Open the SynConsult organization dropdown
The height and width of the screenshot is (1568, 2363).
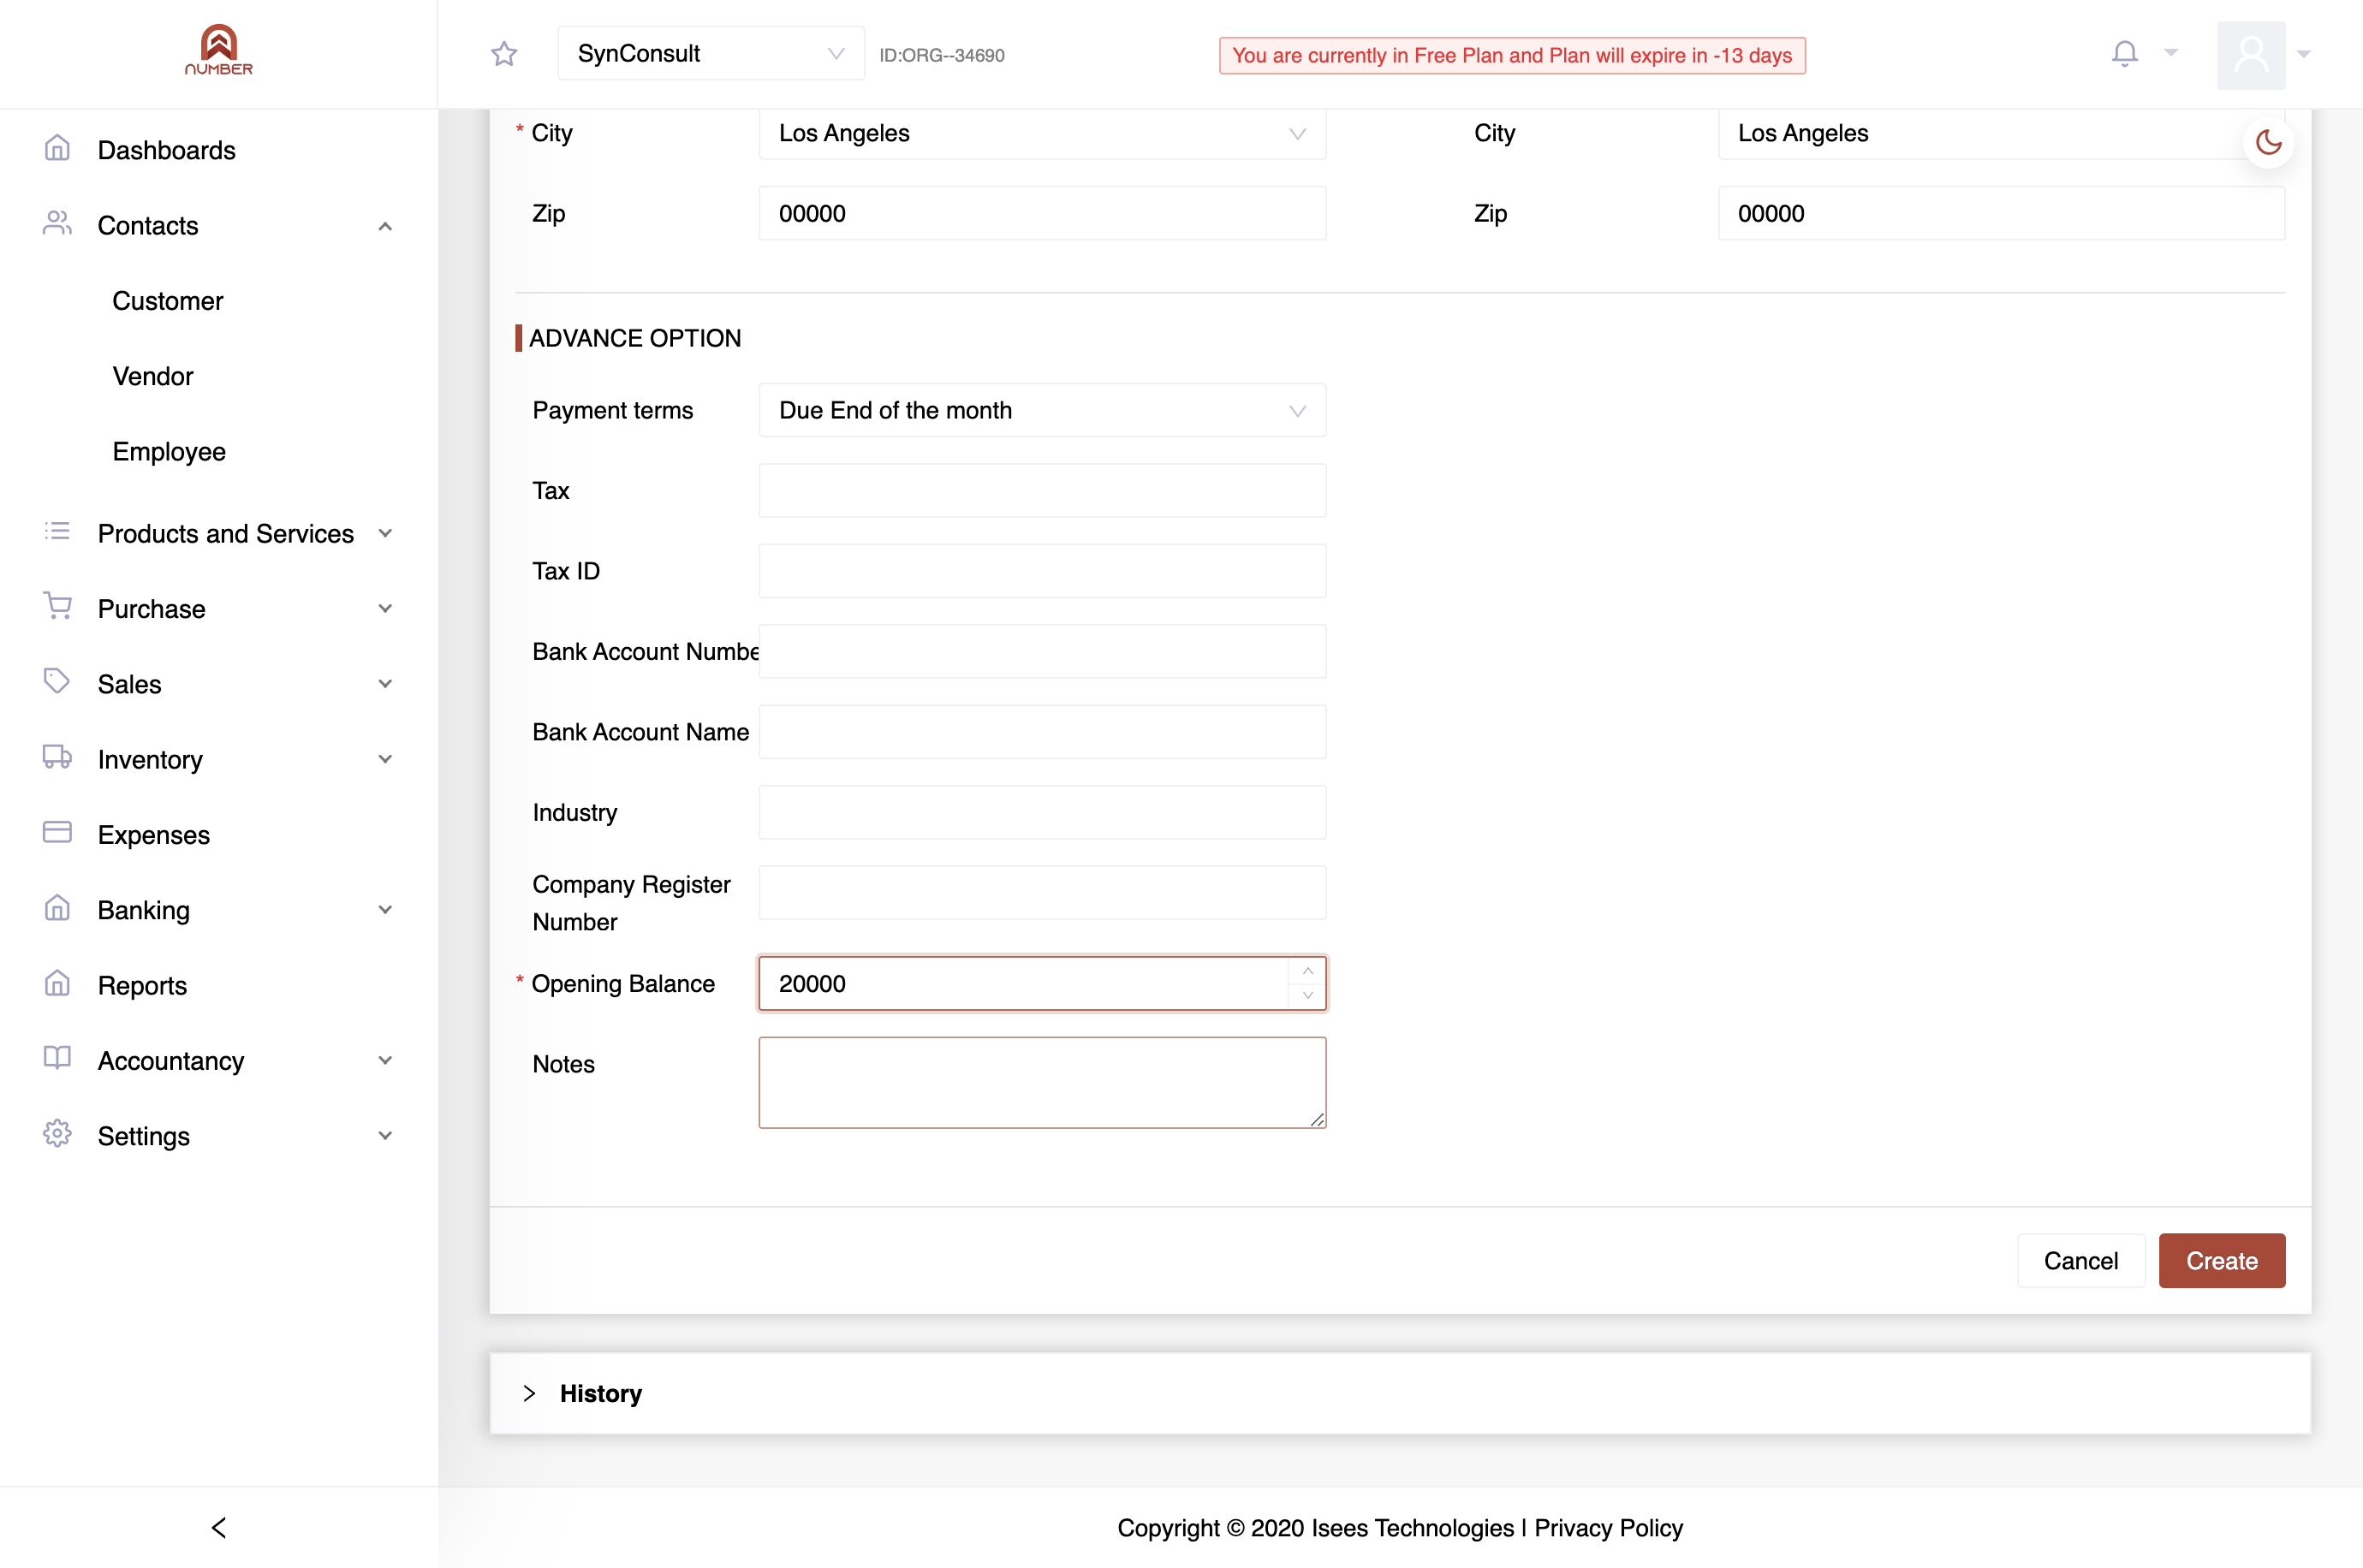tap(711, 54)
